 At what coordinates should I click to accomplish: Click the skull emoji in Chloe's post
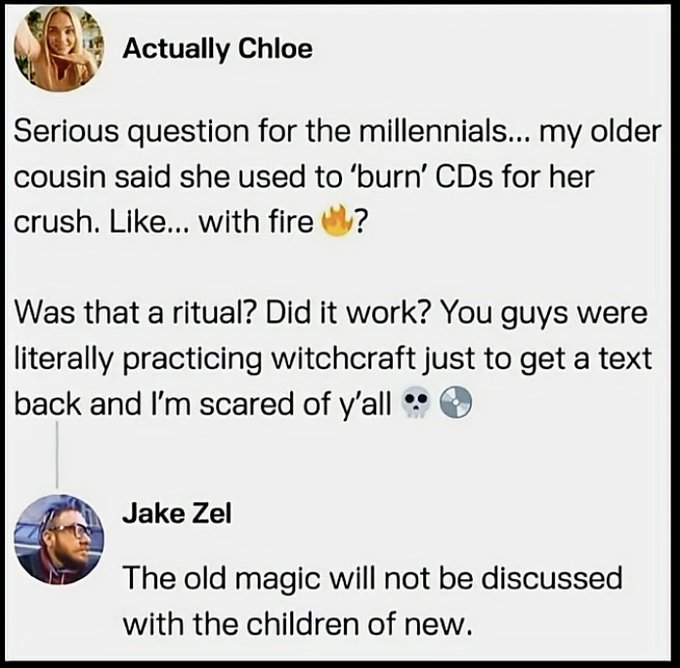(x=410, y=405)
